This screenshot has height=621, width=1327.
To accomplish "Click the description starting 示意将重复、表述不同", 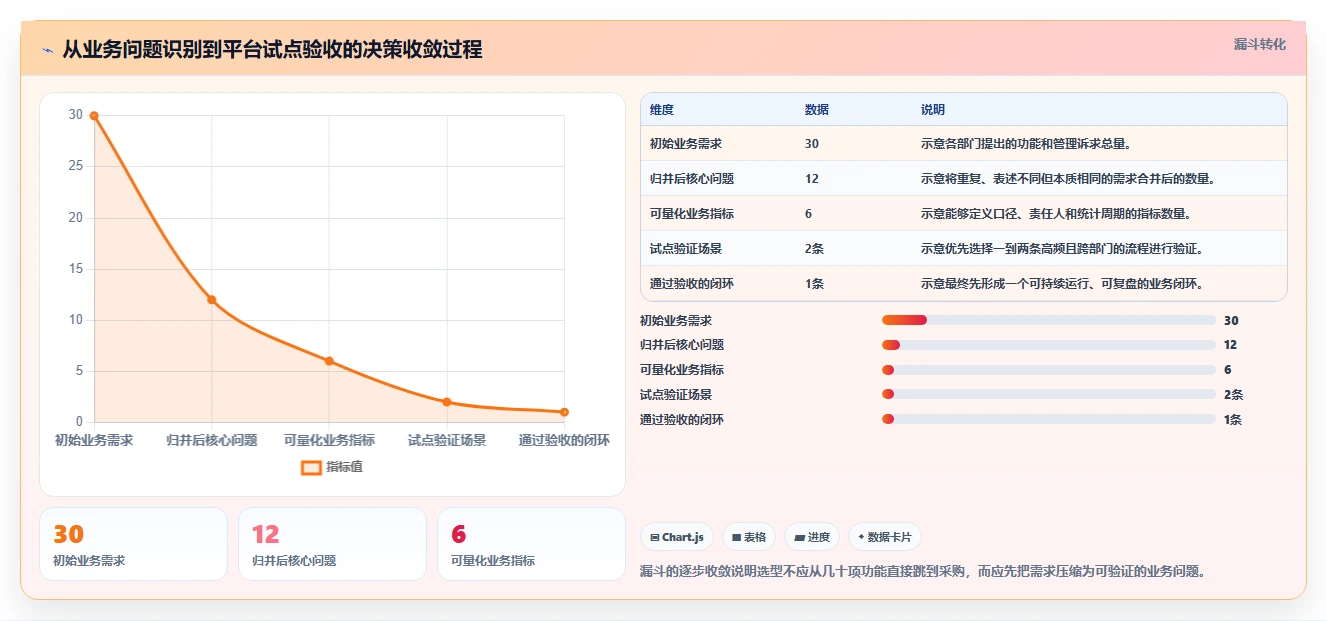I will tap(1067, 179).
